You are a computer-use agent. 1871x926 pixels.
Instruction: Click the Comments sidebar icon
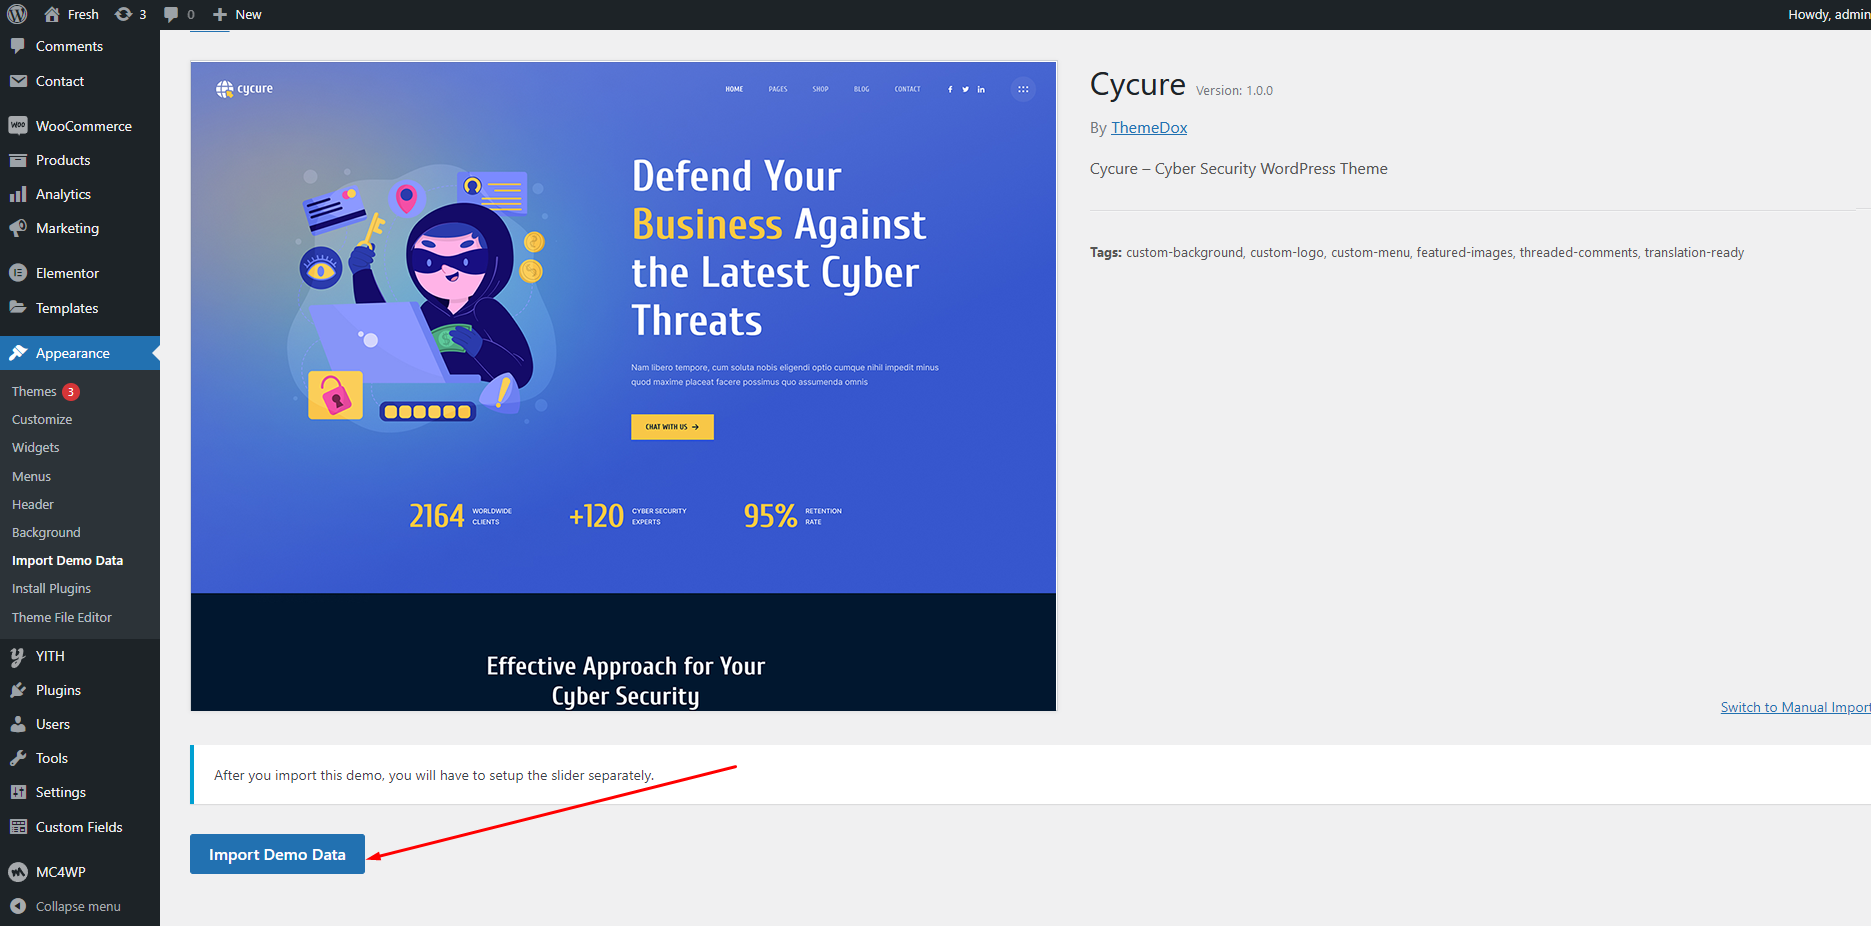coord(18,46)
